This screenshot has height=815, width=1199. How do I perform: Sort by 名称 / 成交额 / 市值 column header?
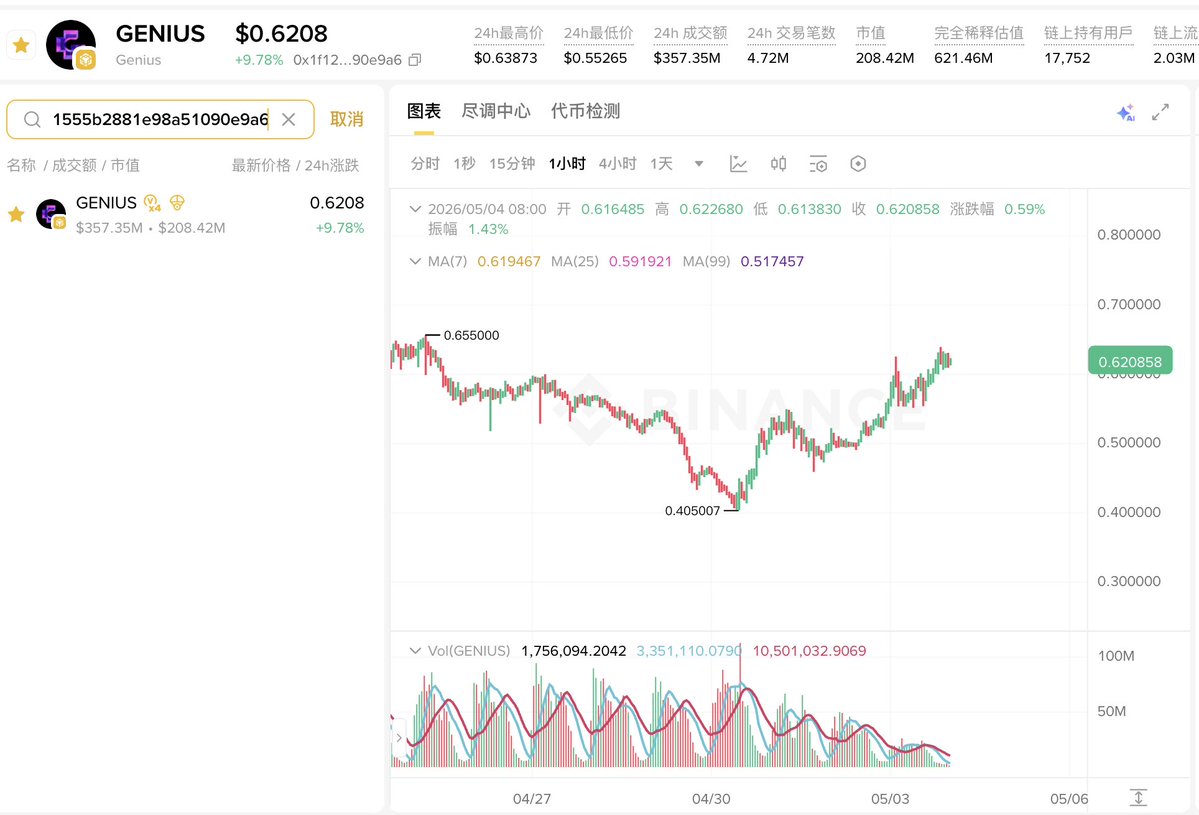coord(73,165)
